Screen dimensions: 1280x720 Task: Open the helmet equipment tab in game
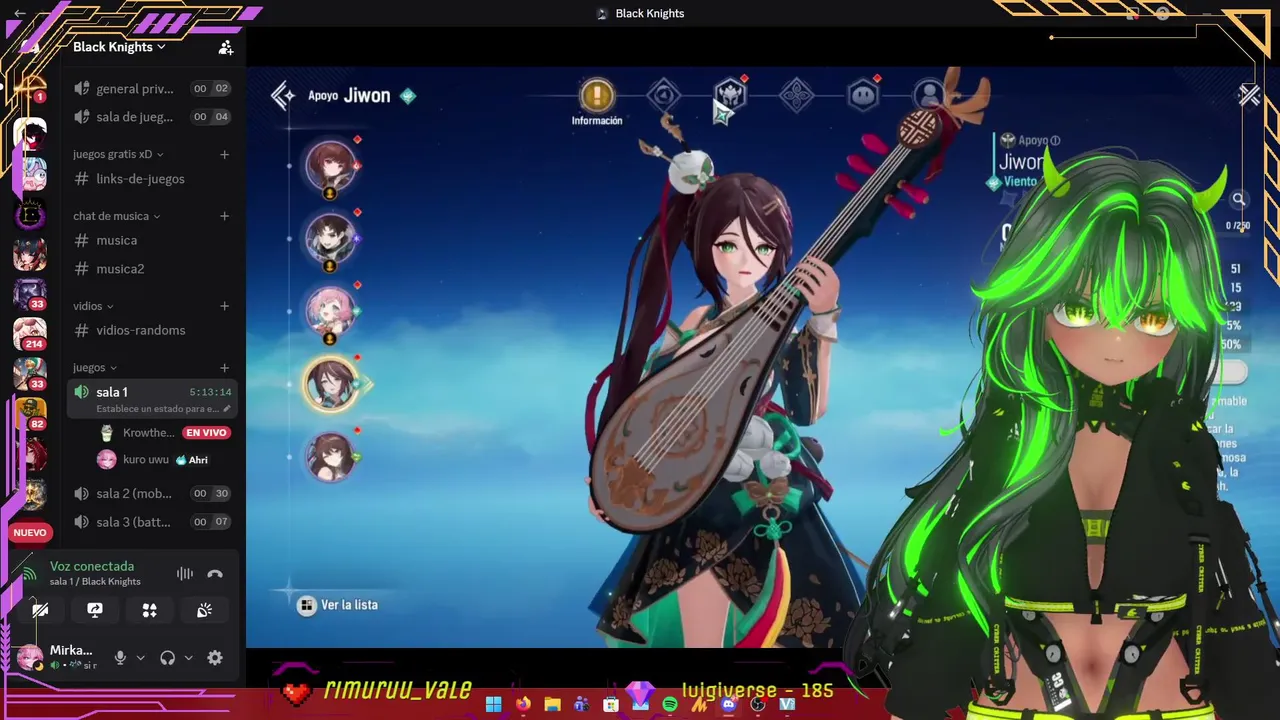coord(730,96)
